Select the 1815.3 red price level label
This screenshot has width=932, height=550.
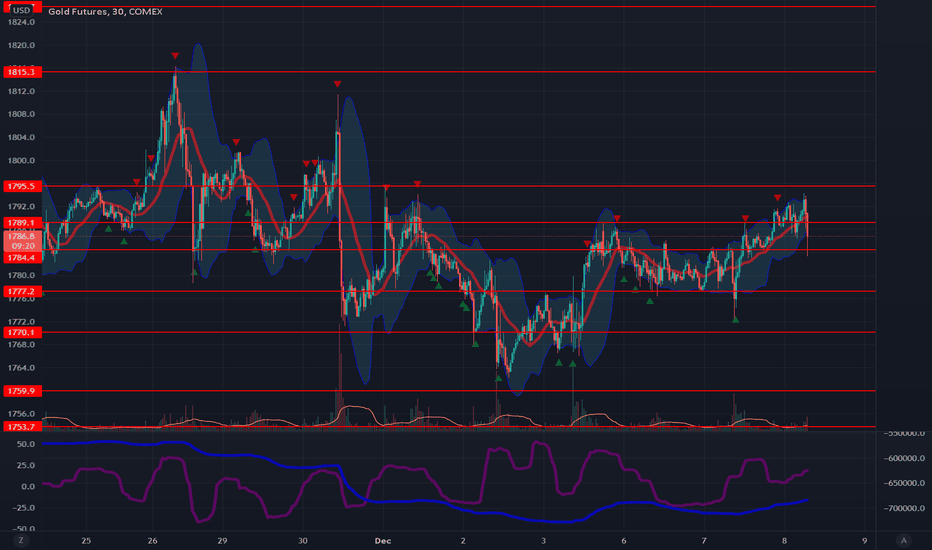23,72
